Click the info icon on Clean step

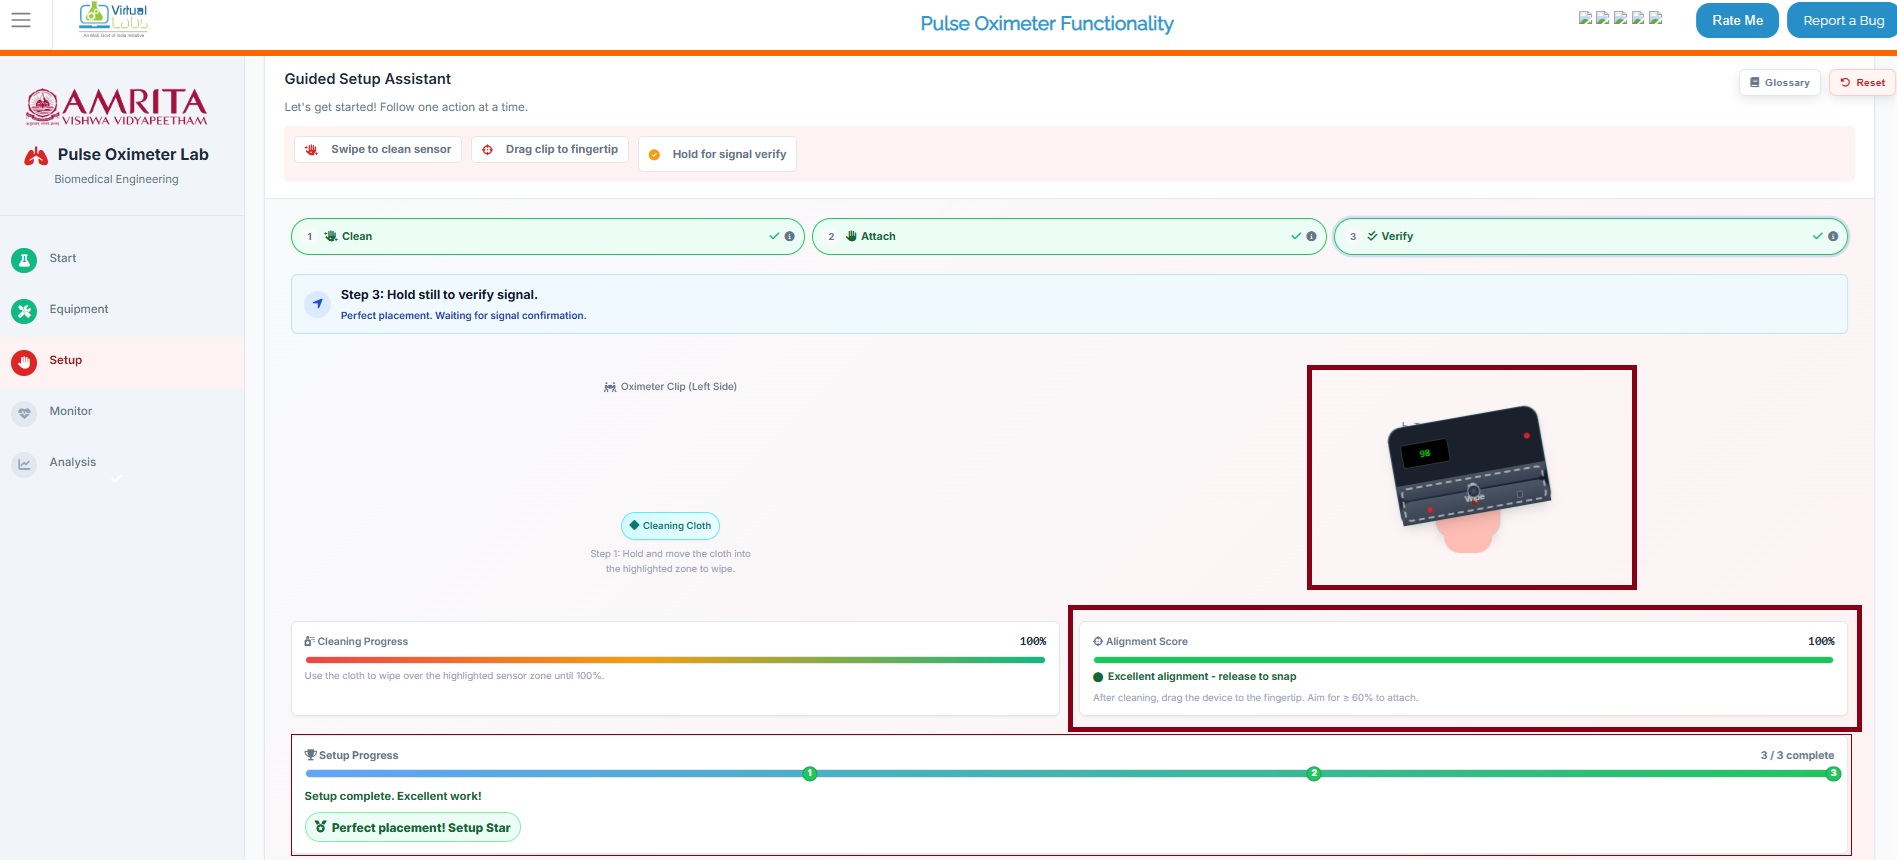pyautogui.click(x=790, y=237)
